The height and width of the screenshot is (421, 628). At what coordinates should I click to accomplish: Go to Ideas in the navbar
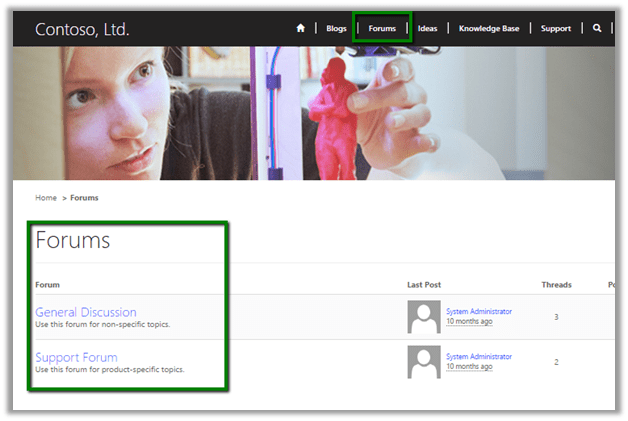coord(427,28)
